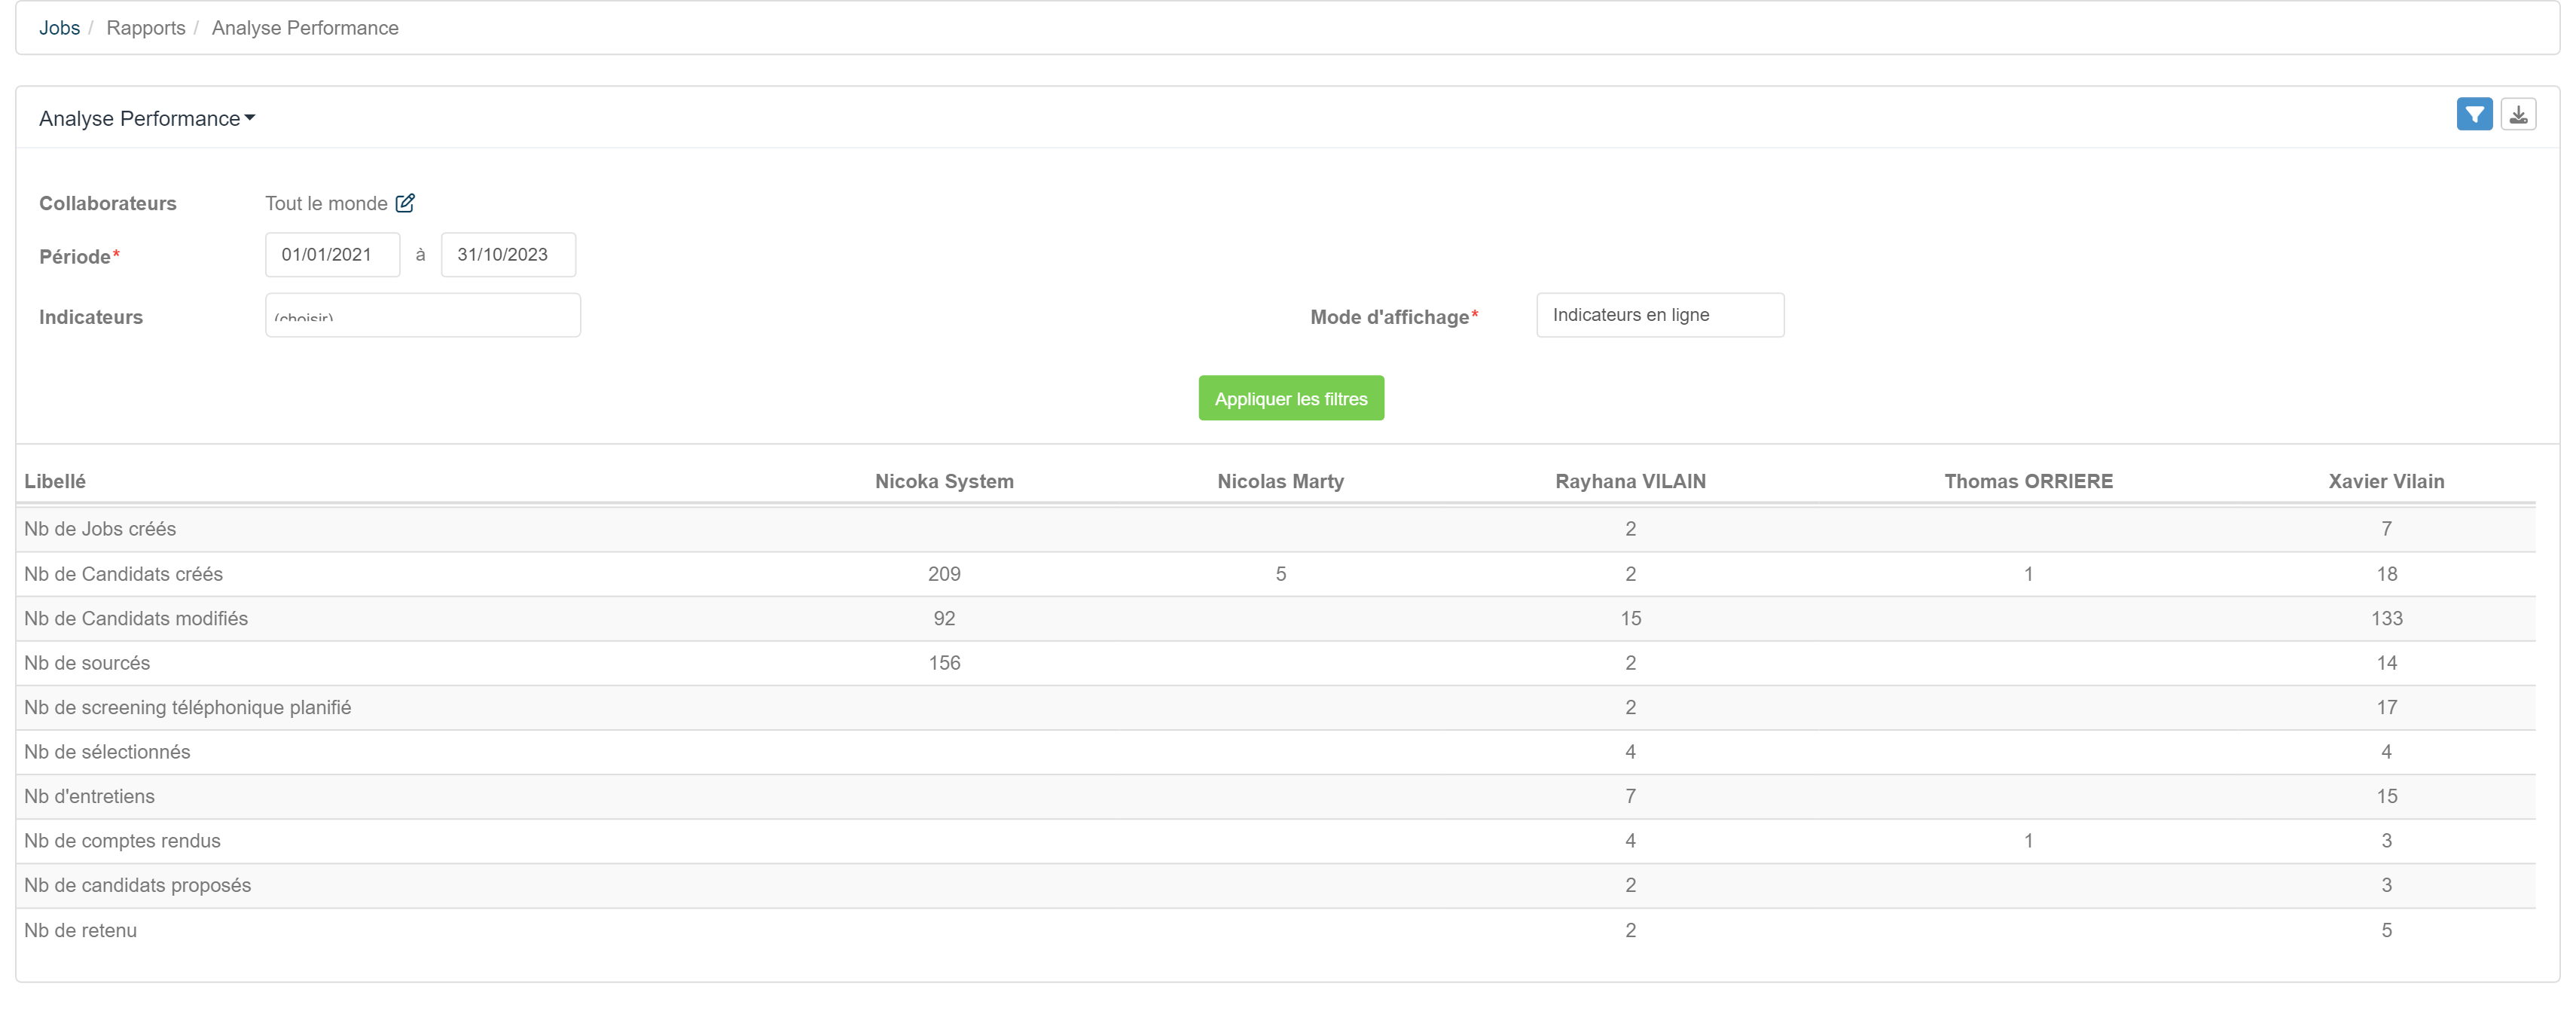
Task: Edit collaborators with the pencil icon
Action: pos(405,203)
